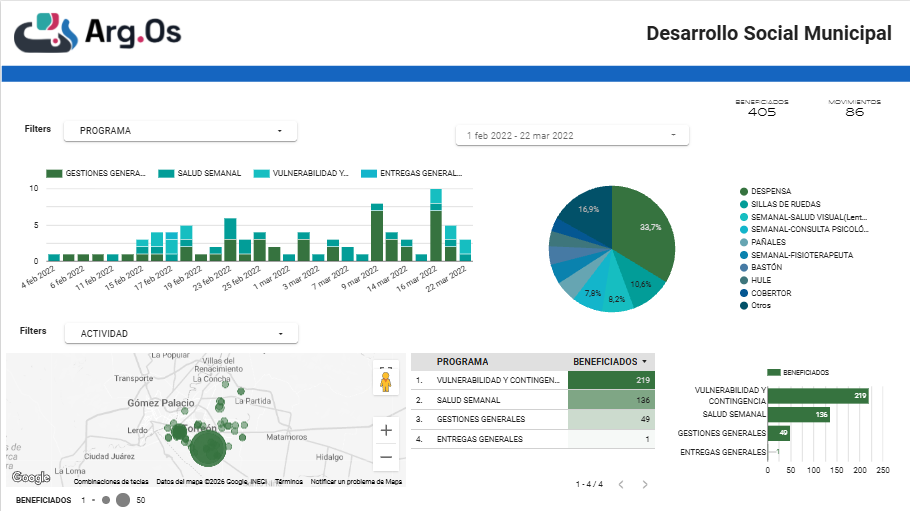Click the MOVIMIENTOS 86 scorecard
This screenshot has width=910, height=511.
pyautogui.click(x=854, y=108)
